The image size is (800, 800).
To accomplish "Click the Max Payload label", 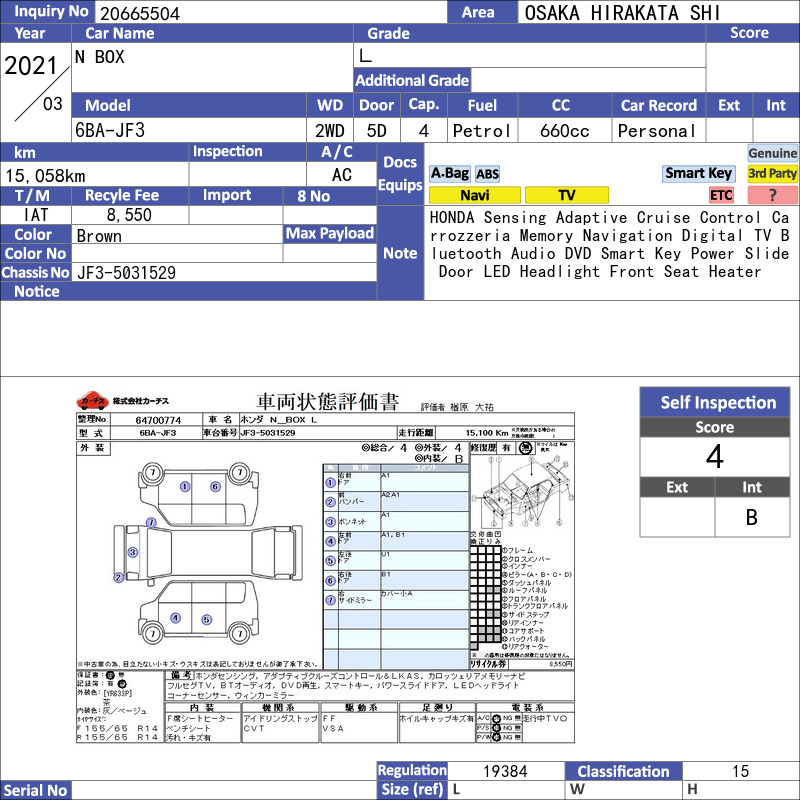I will pos(330,233).
